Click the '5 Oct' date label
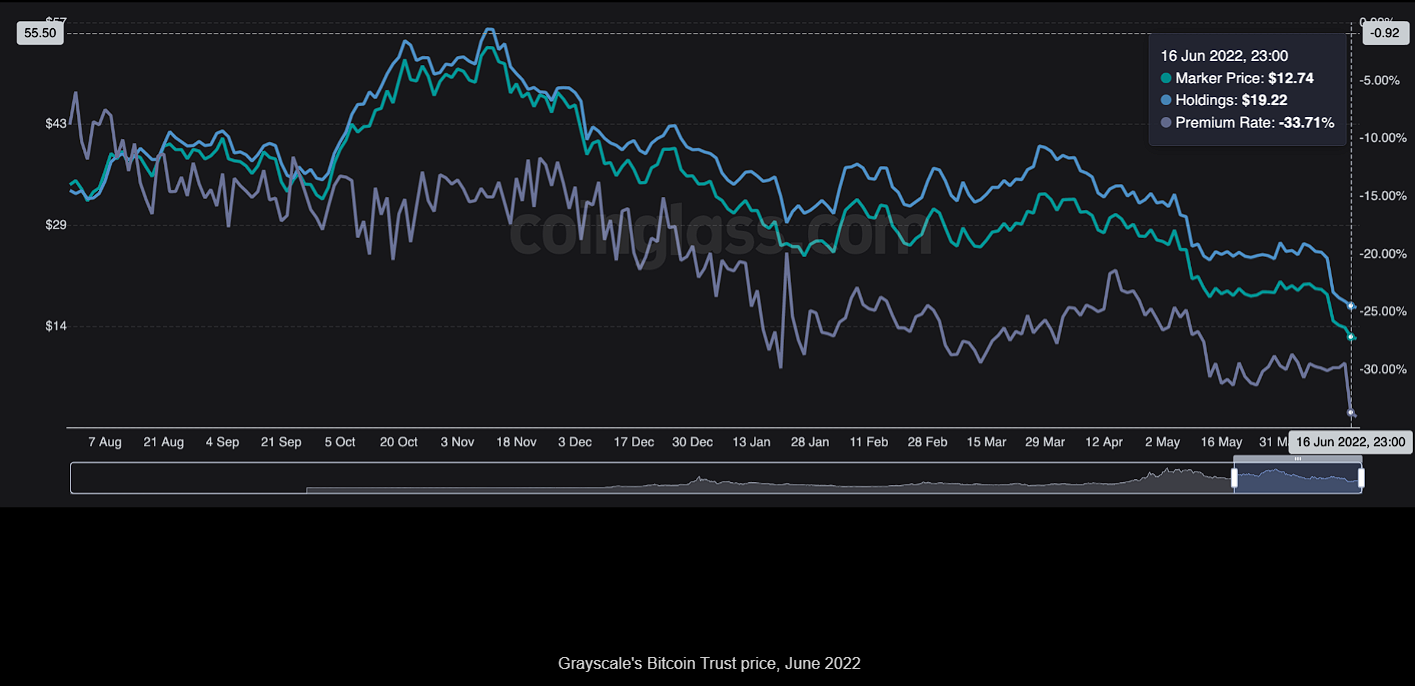 (340, 442)
